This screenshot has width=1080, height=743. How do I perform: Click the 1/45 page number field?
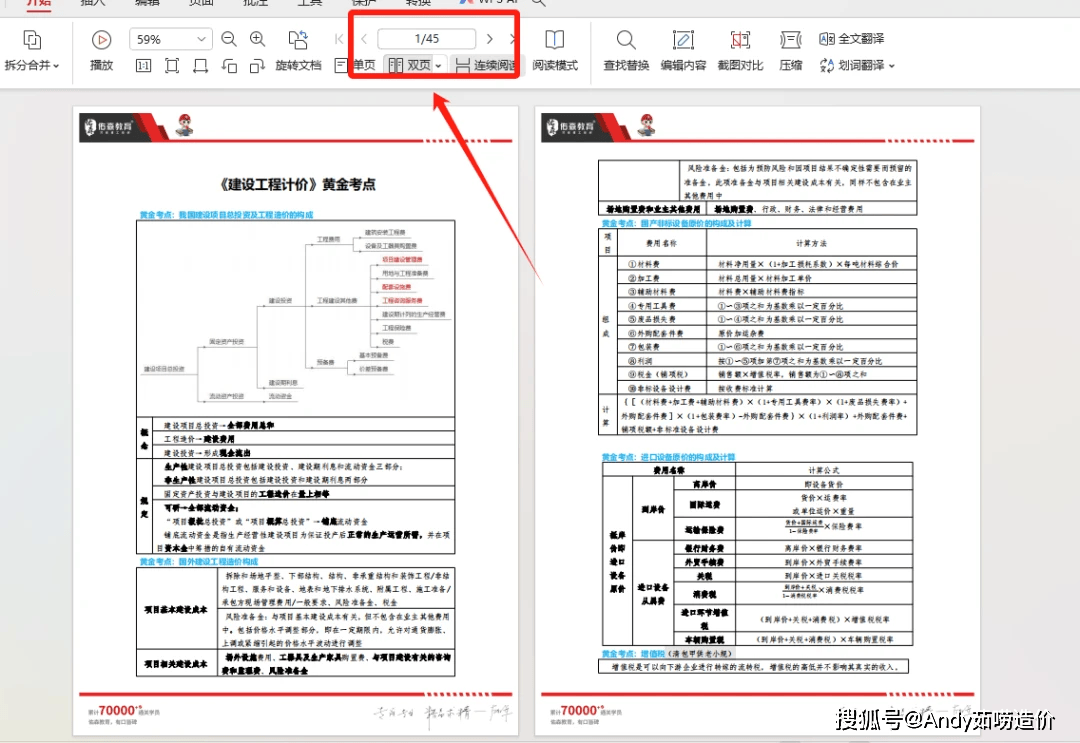pos(426,39)
